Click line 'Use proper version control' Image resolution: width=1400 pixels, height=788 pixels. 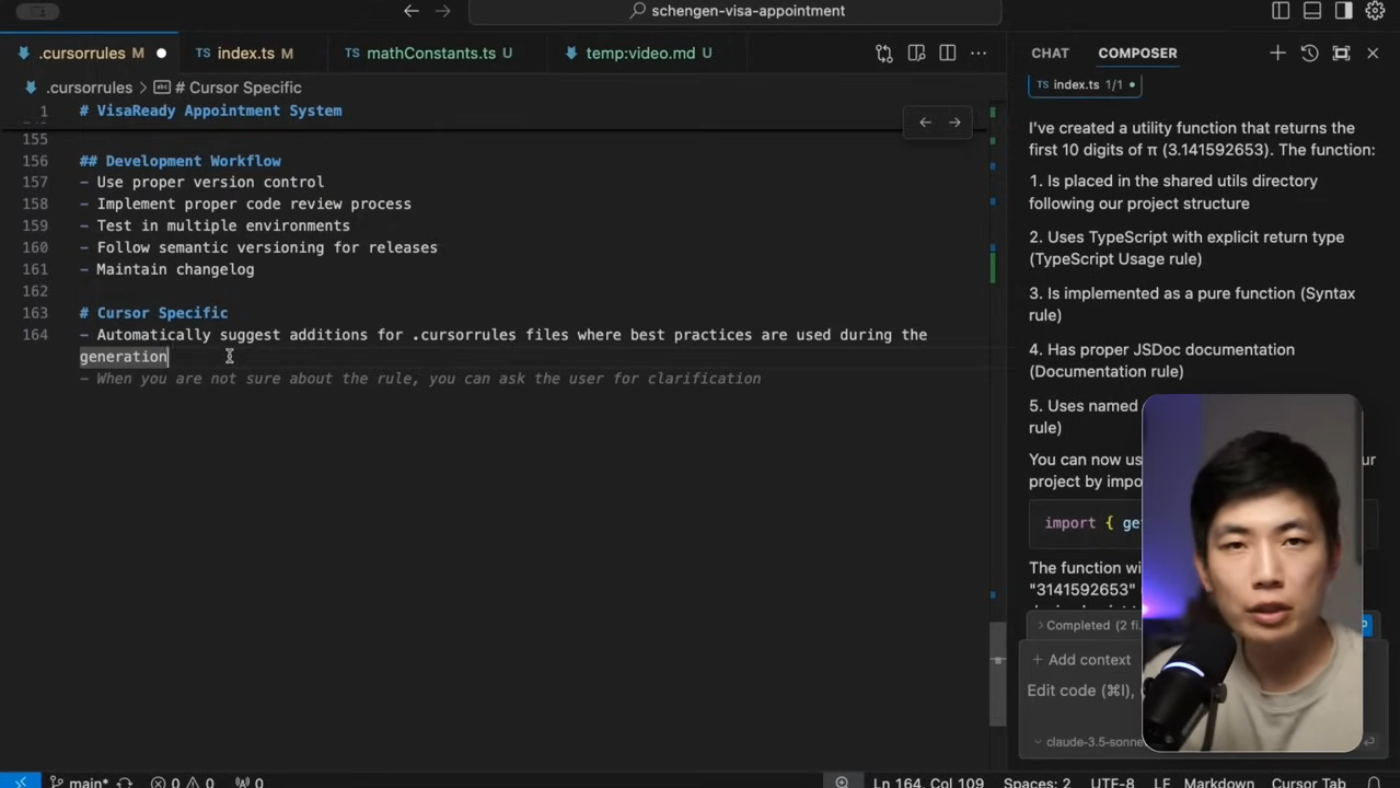click(x=202, y=182)
